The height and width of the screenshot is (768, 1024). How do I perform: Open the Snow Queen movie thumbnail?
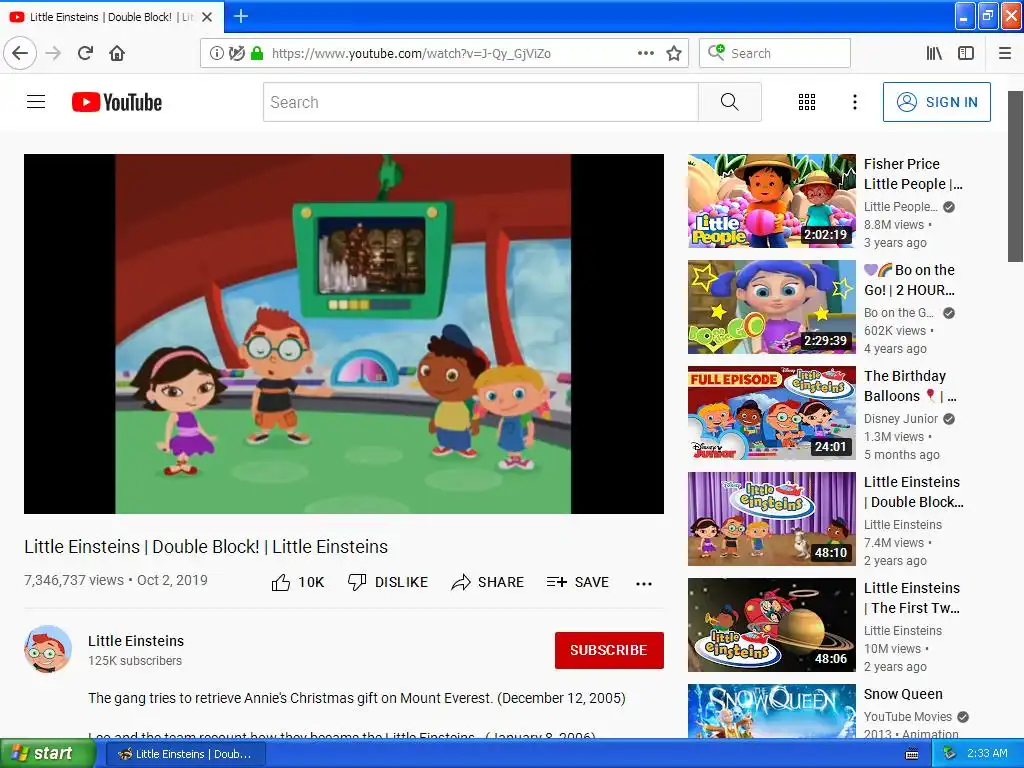771,711
